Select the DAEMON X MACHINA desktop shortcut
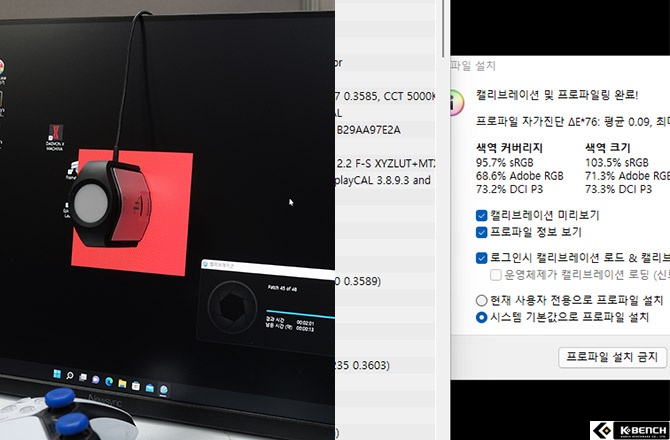 [56, 137]
